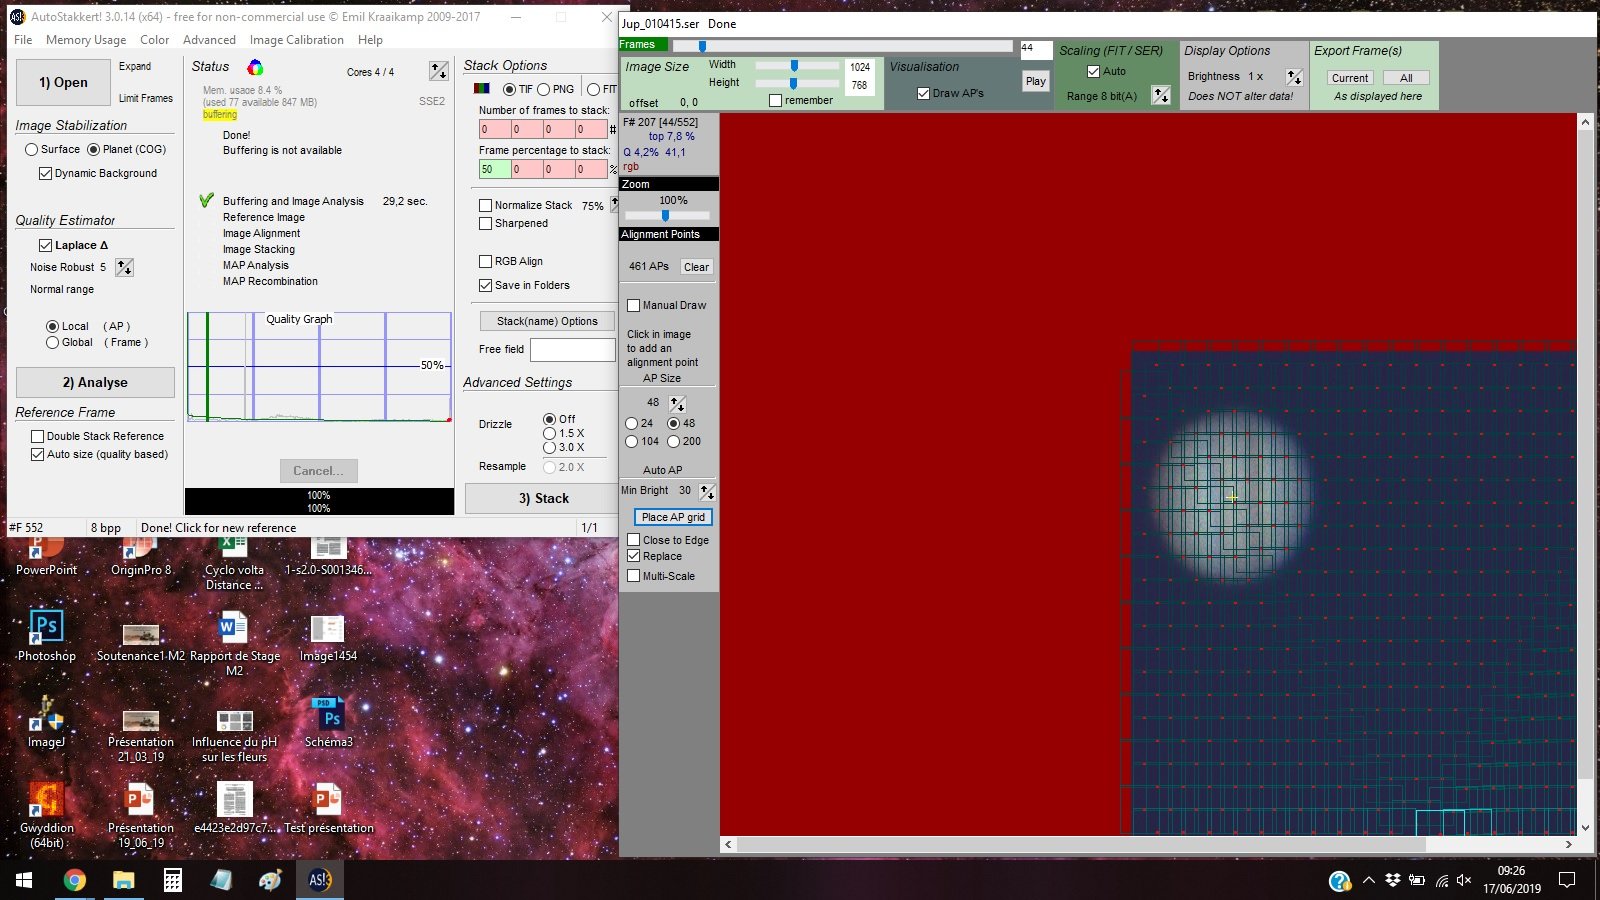
Task: Open the Image1454 desktop file
Action: (328, 638)
